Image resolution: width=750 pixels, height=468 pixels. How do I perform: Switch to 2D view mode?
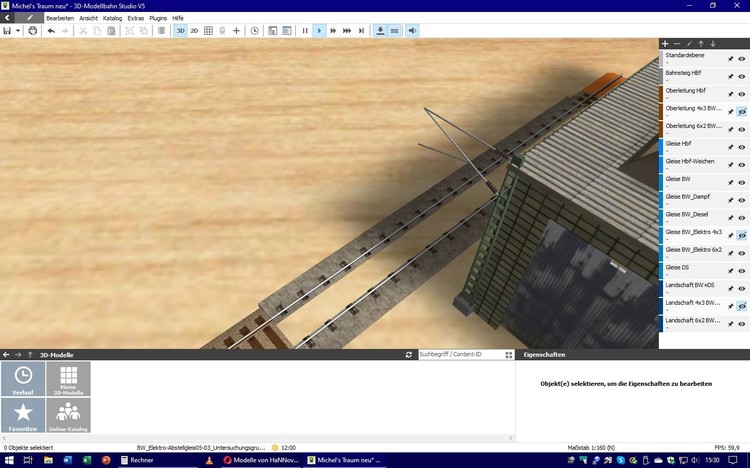pos(194,31)
